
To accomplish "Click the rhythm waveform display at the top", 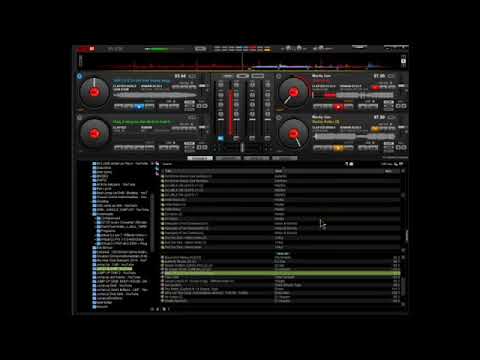I will coord(242,62).
